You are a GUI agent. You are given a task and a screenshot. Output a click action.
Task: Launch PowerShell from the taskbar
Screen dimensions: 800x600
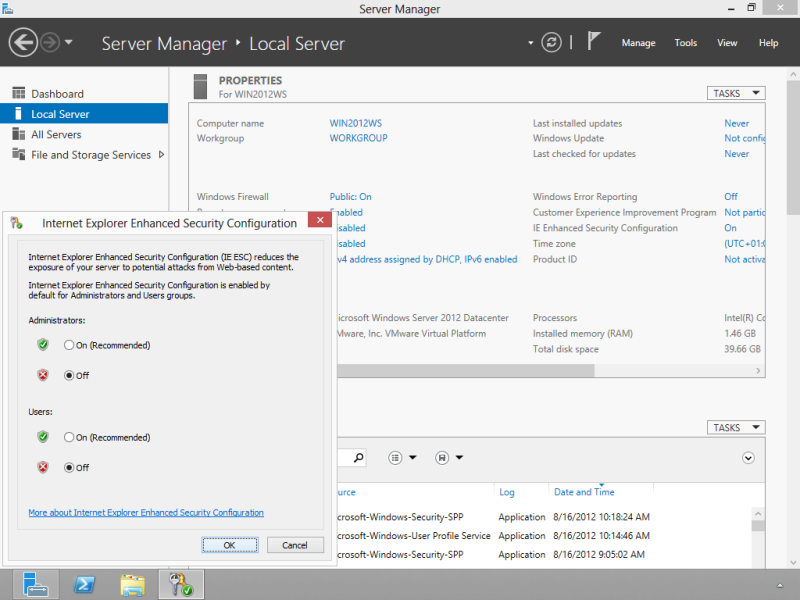click(85, 585)
